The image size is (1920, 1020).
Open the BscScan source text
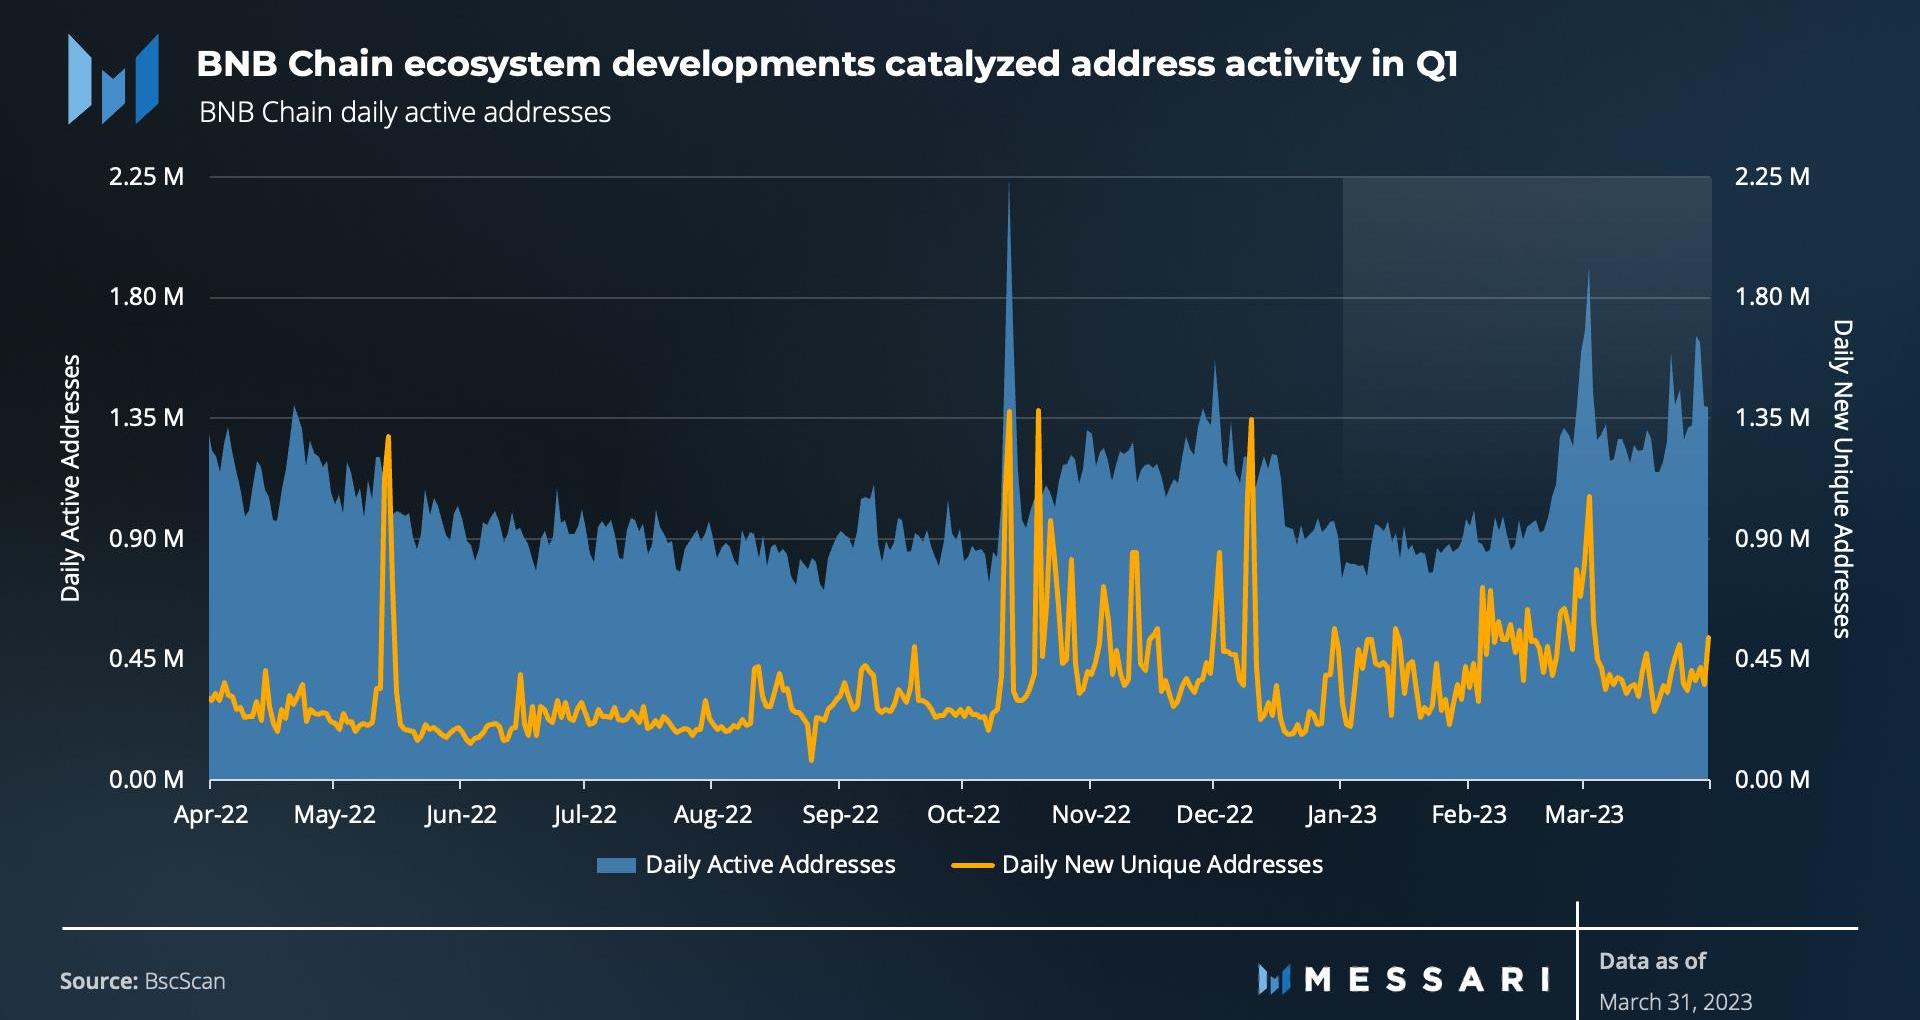[185, 981]
